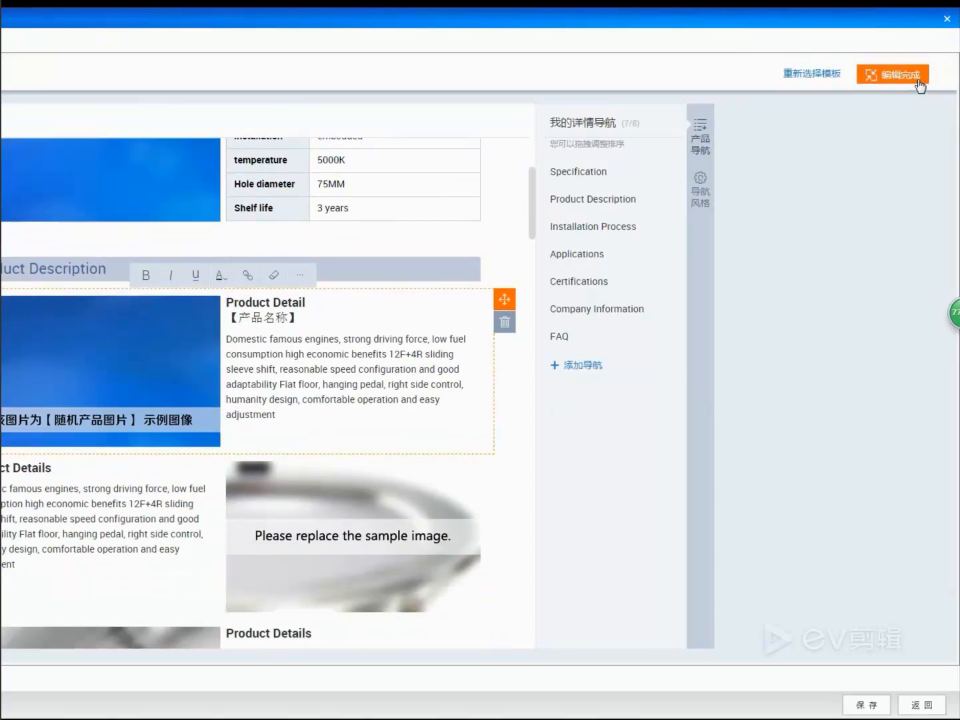
Task: Click the orange move handle of the module
Action: tap(504, 299)
